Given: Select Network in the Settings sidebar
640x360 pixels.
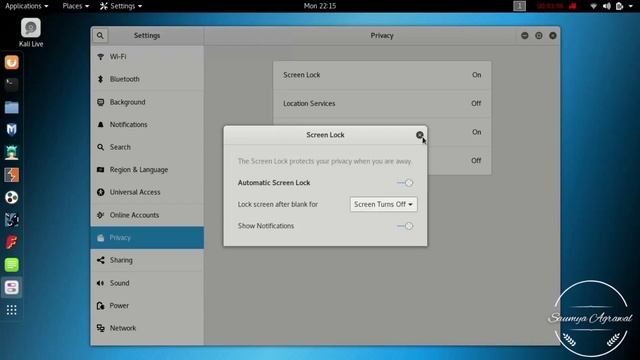Looking at the screenshot, I should [x=147, y=328].
